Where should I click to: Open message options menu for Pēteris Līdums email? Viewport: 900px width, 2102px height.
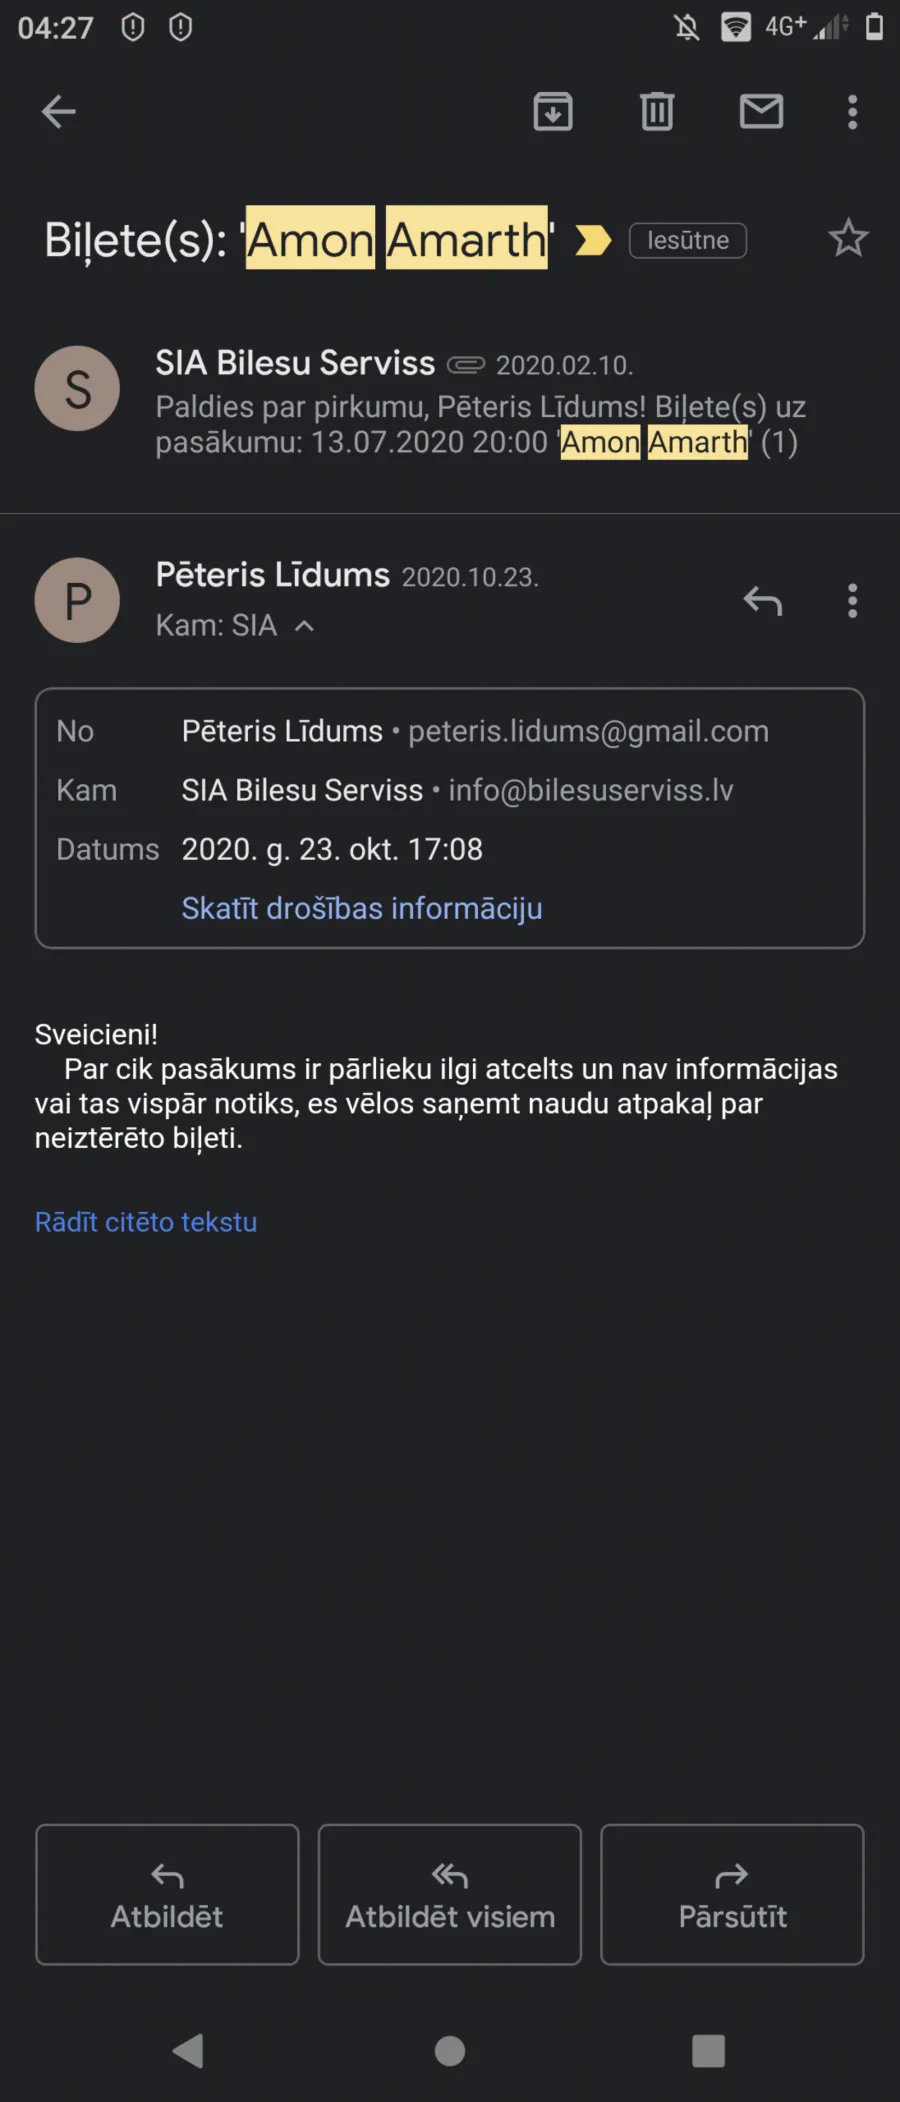click(x=853, y=600)
